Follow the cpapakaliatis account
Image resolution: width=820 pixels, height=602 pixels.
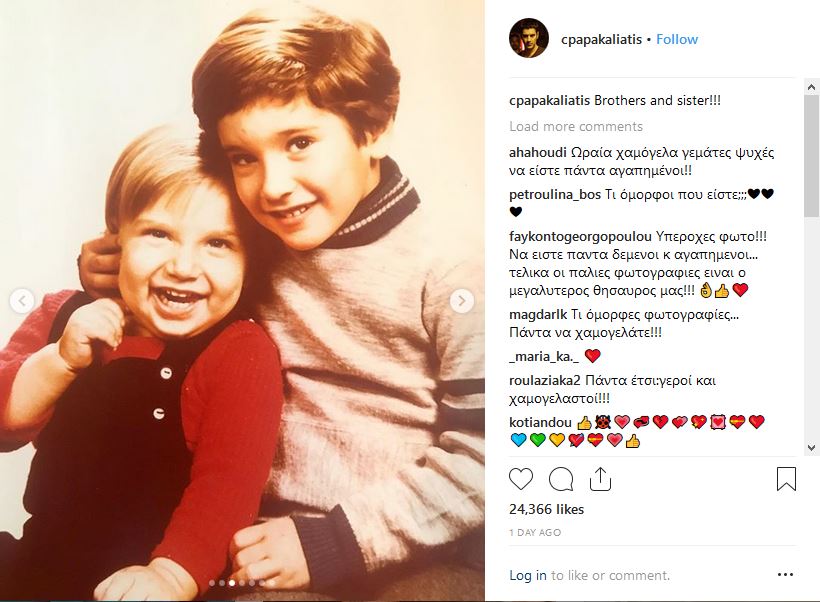click(x=677, y=39)
